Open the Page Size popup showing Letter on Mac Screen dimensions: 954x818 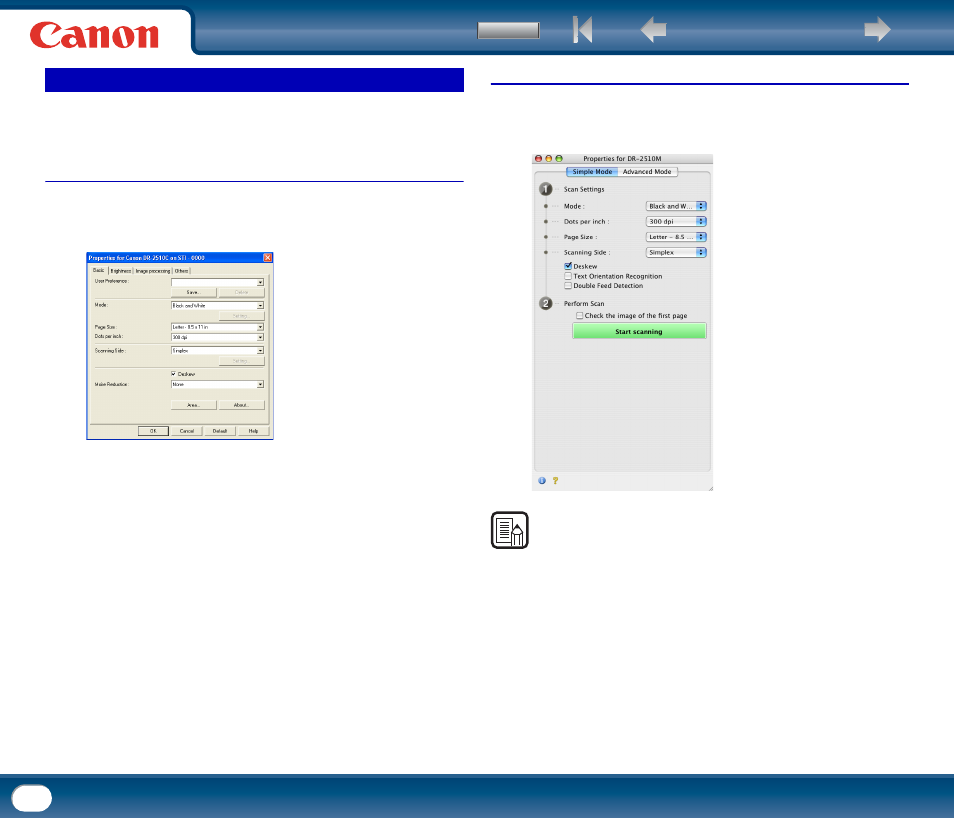676,237
